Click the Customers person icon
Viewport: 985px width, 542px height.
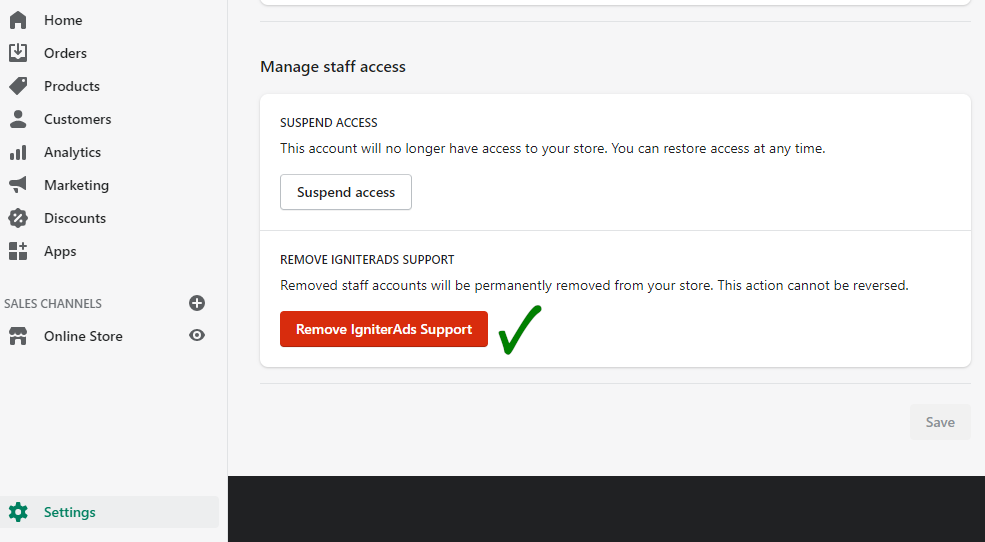[x=18, y=119]
